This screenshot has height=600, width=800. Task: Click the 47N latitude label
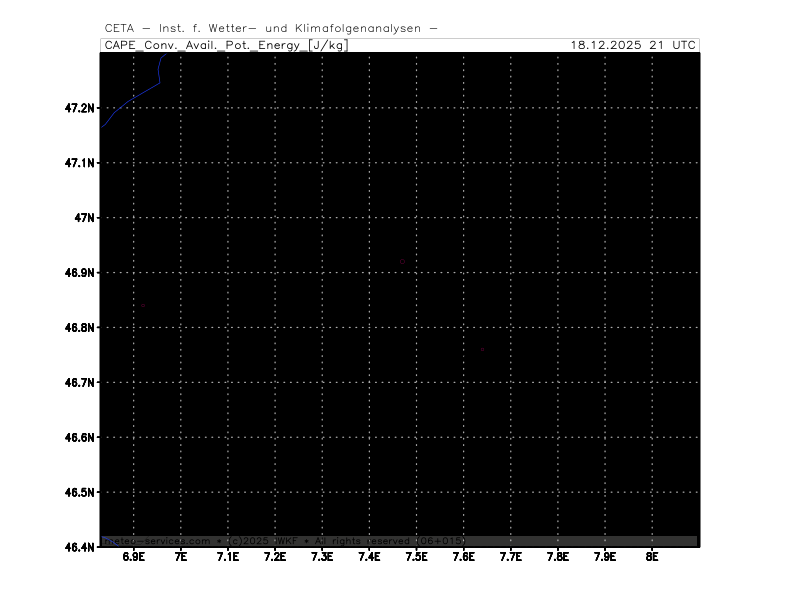pos(84,218)
